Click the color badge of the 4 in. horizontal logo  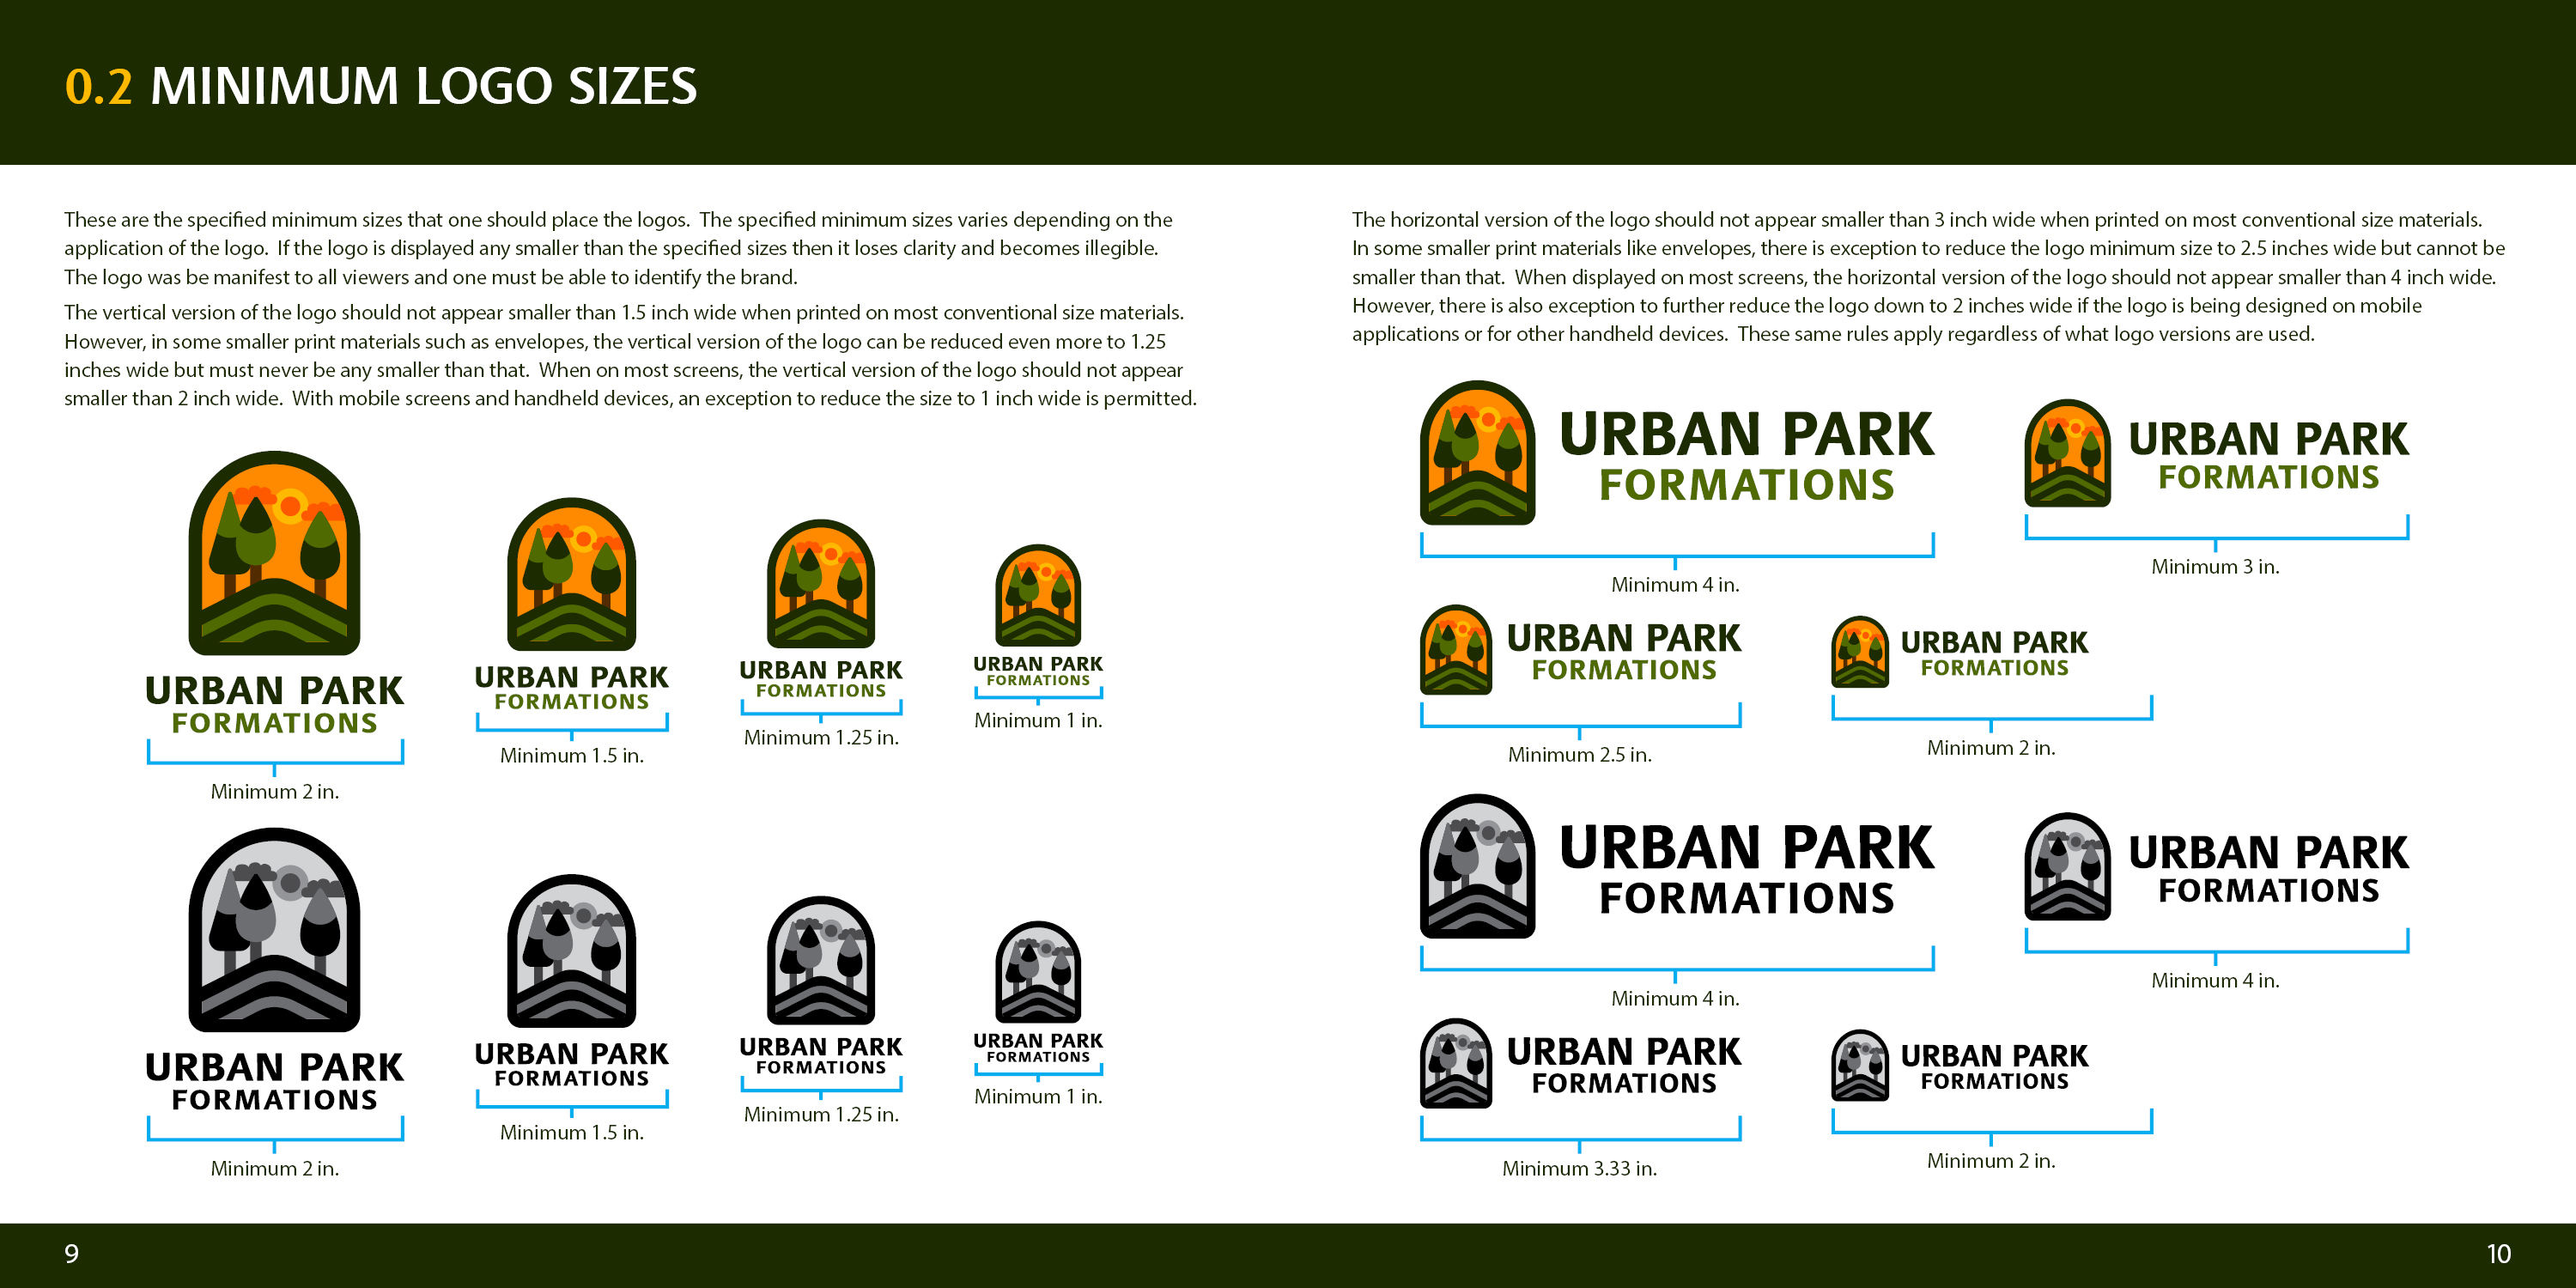(x=1477, y=452)
